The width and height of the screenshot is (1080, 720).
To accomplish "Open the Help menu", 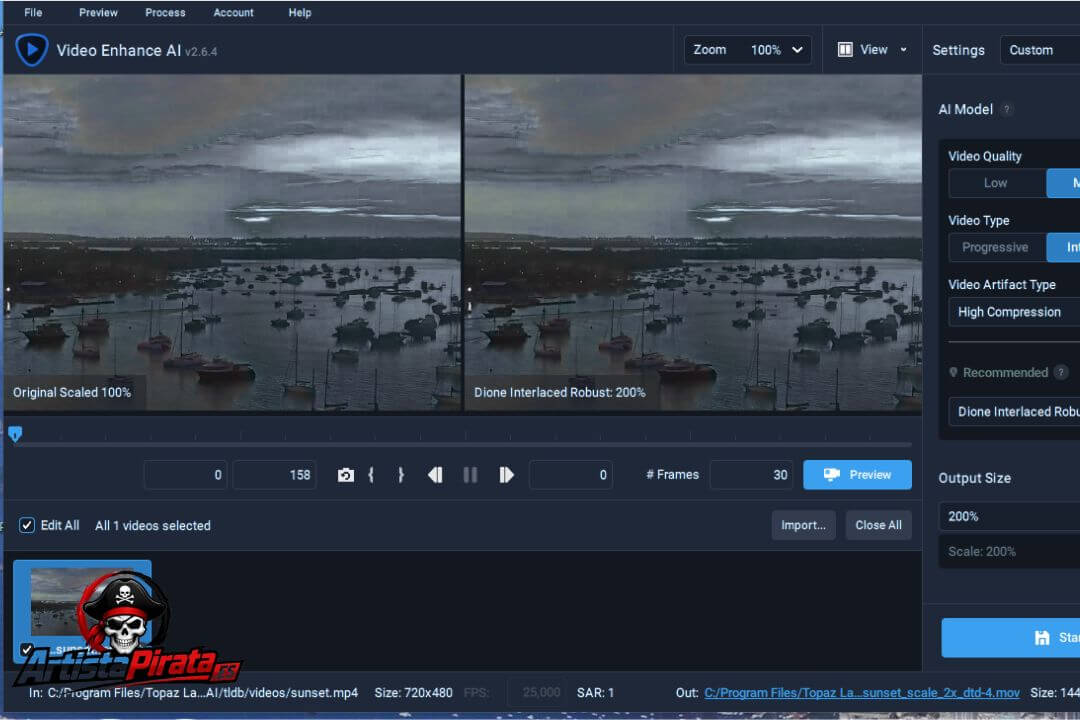I will pyautogui.click(x=300, y=12).
